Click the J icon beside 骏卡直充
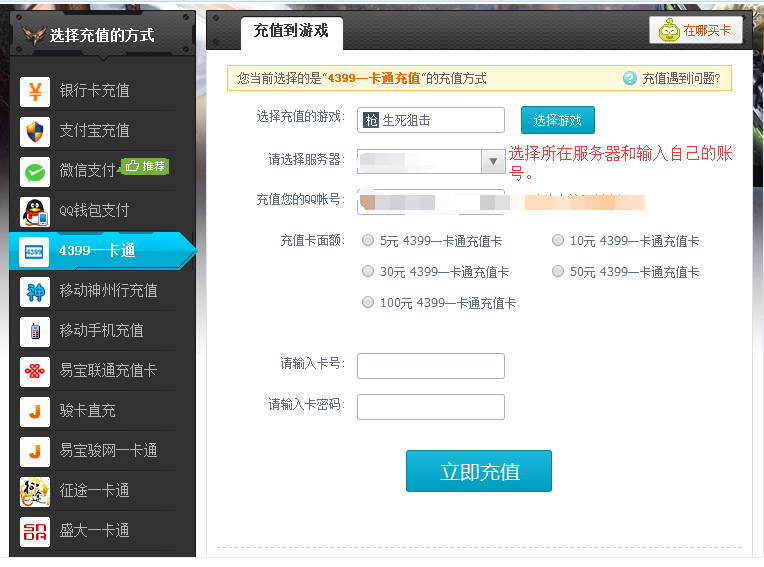The width and height of the screenshot is (764, 567). tap(35, 412)
